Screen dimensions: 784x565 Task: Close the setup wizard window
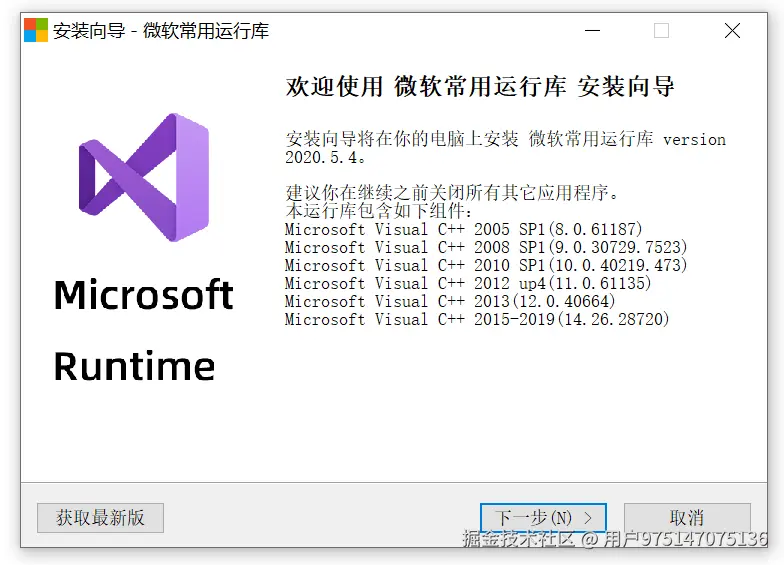tap(732, 30)
